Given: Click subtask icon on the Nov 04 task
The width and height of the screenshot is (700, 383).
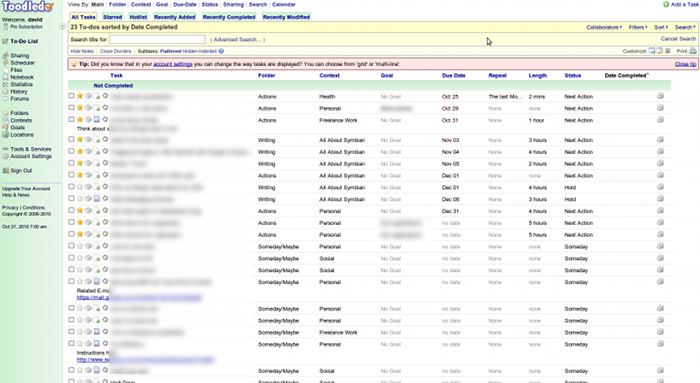Looking at the screenshot, I should coord(88,152).
